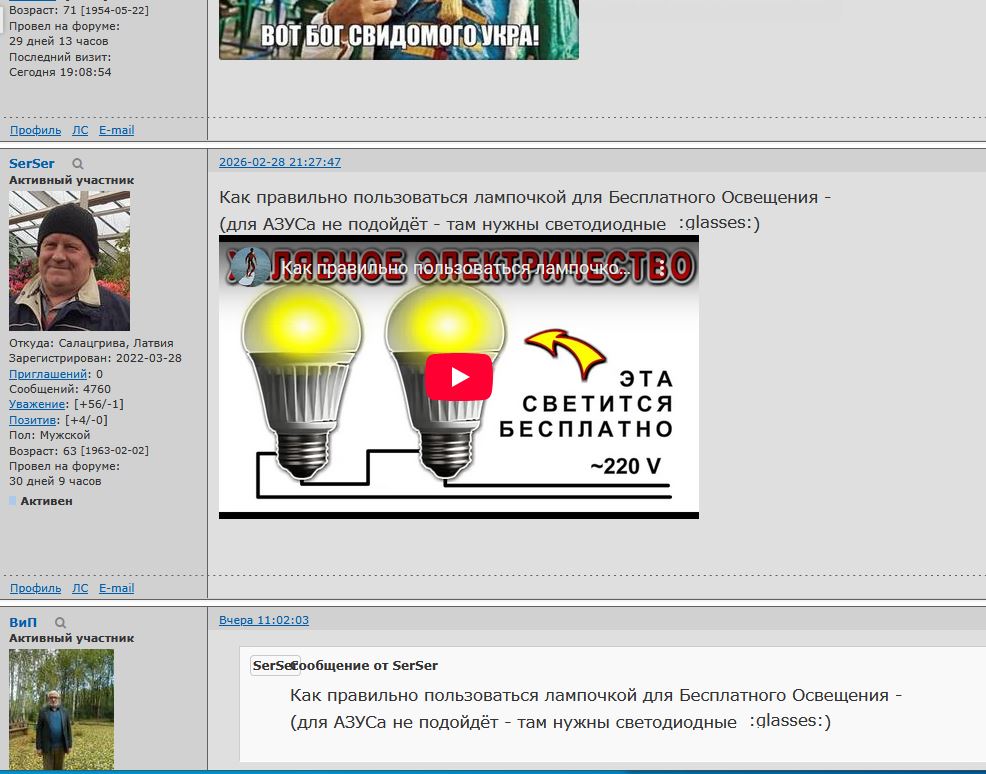
Task: Open the YouTube video's three-dot menu
Action: 662,268
